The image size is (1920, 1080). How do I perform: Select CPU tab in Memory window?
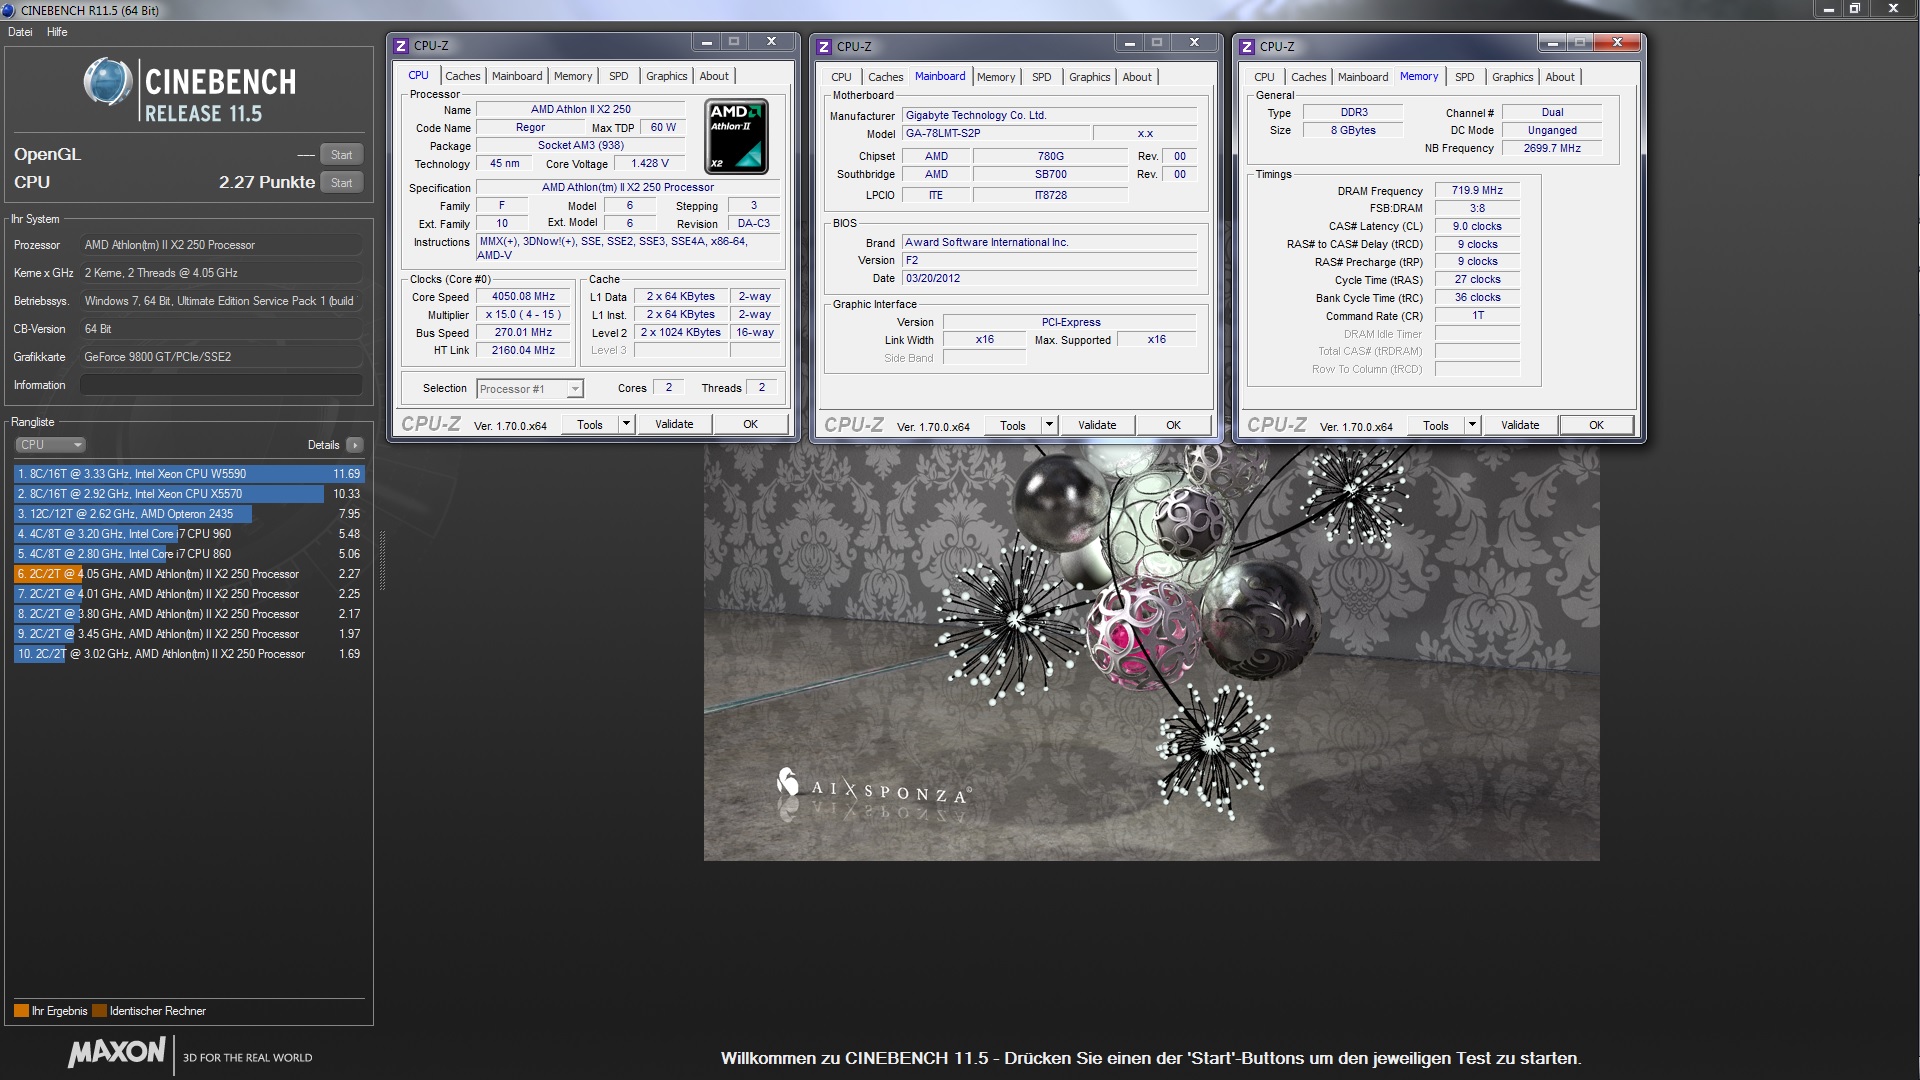(1264, 77)
